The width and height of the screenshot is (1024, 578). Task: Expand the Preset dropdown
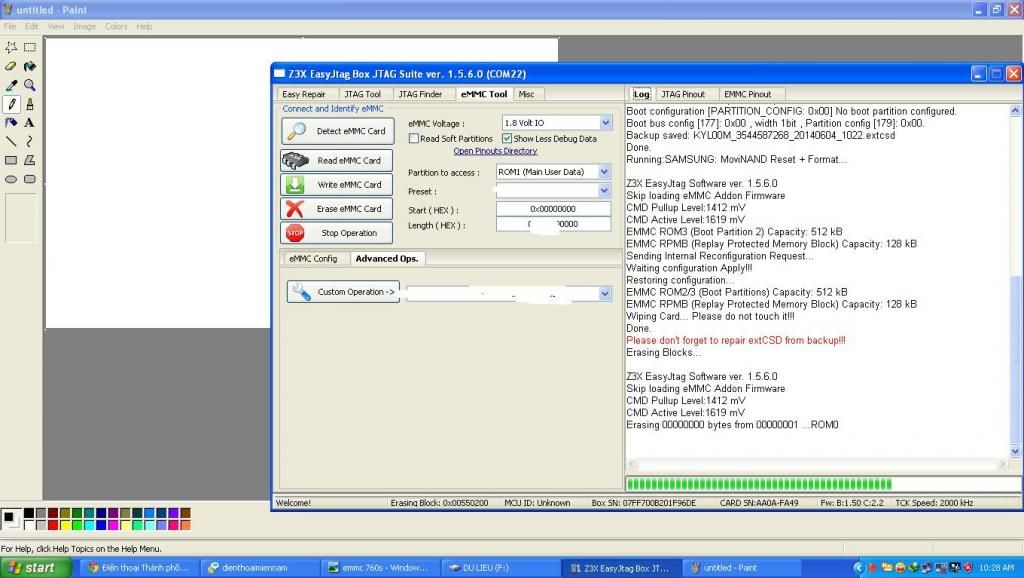(604, 191)
